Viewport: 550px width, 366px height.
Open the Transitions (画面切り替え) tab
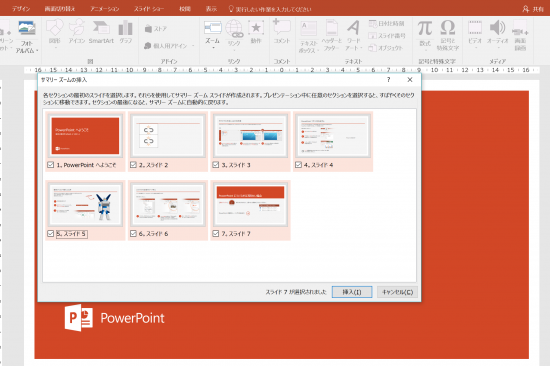(60, 9)
